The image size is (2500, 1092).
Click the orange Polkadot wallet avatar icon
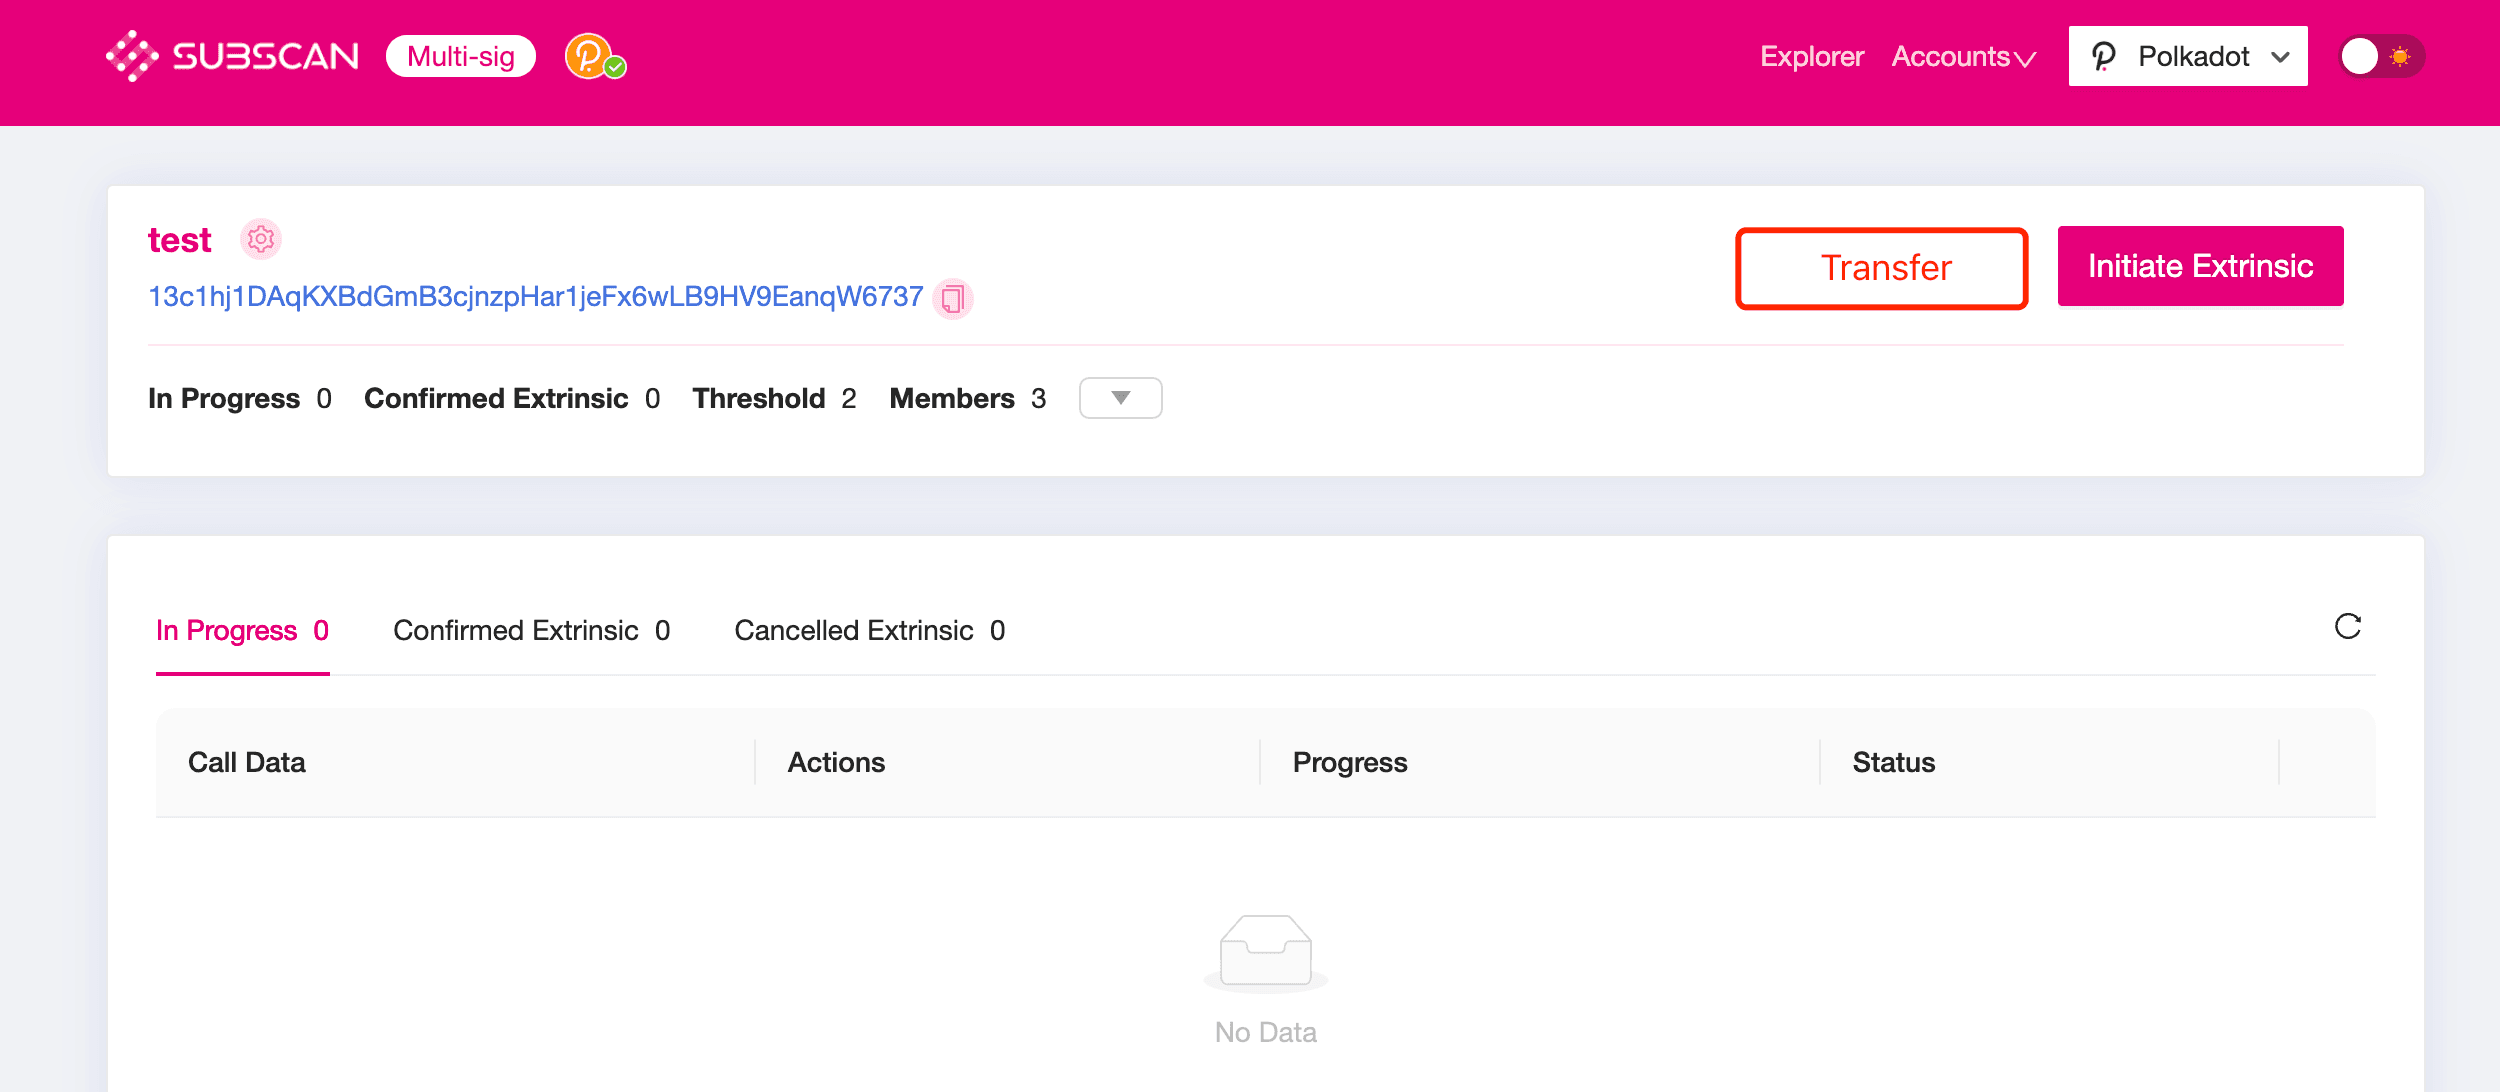[x=589, y=56]
